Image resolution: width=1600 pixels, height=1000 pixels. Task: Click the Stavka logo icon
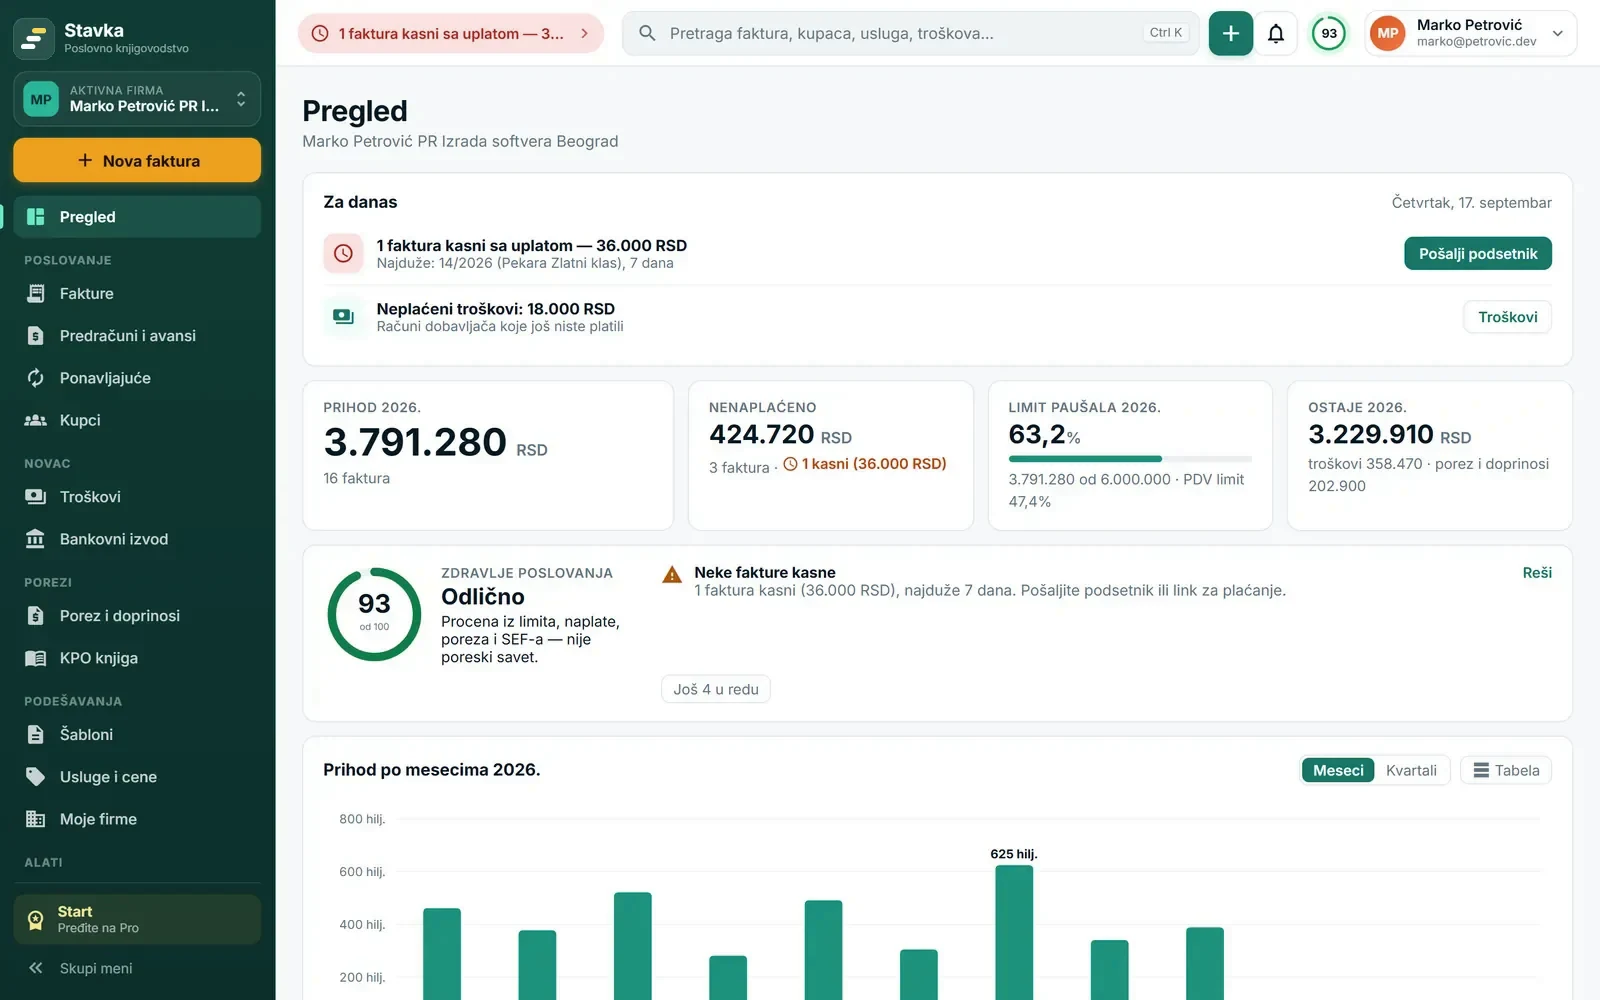(x=34, y=38)
